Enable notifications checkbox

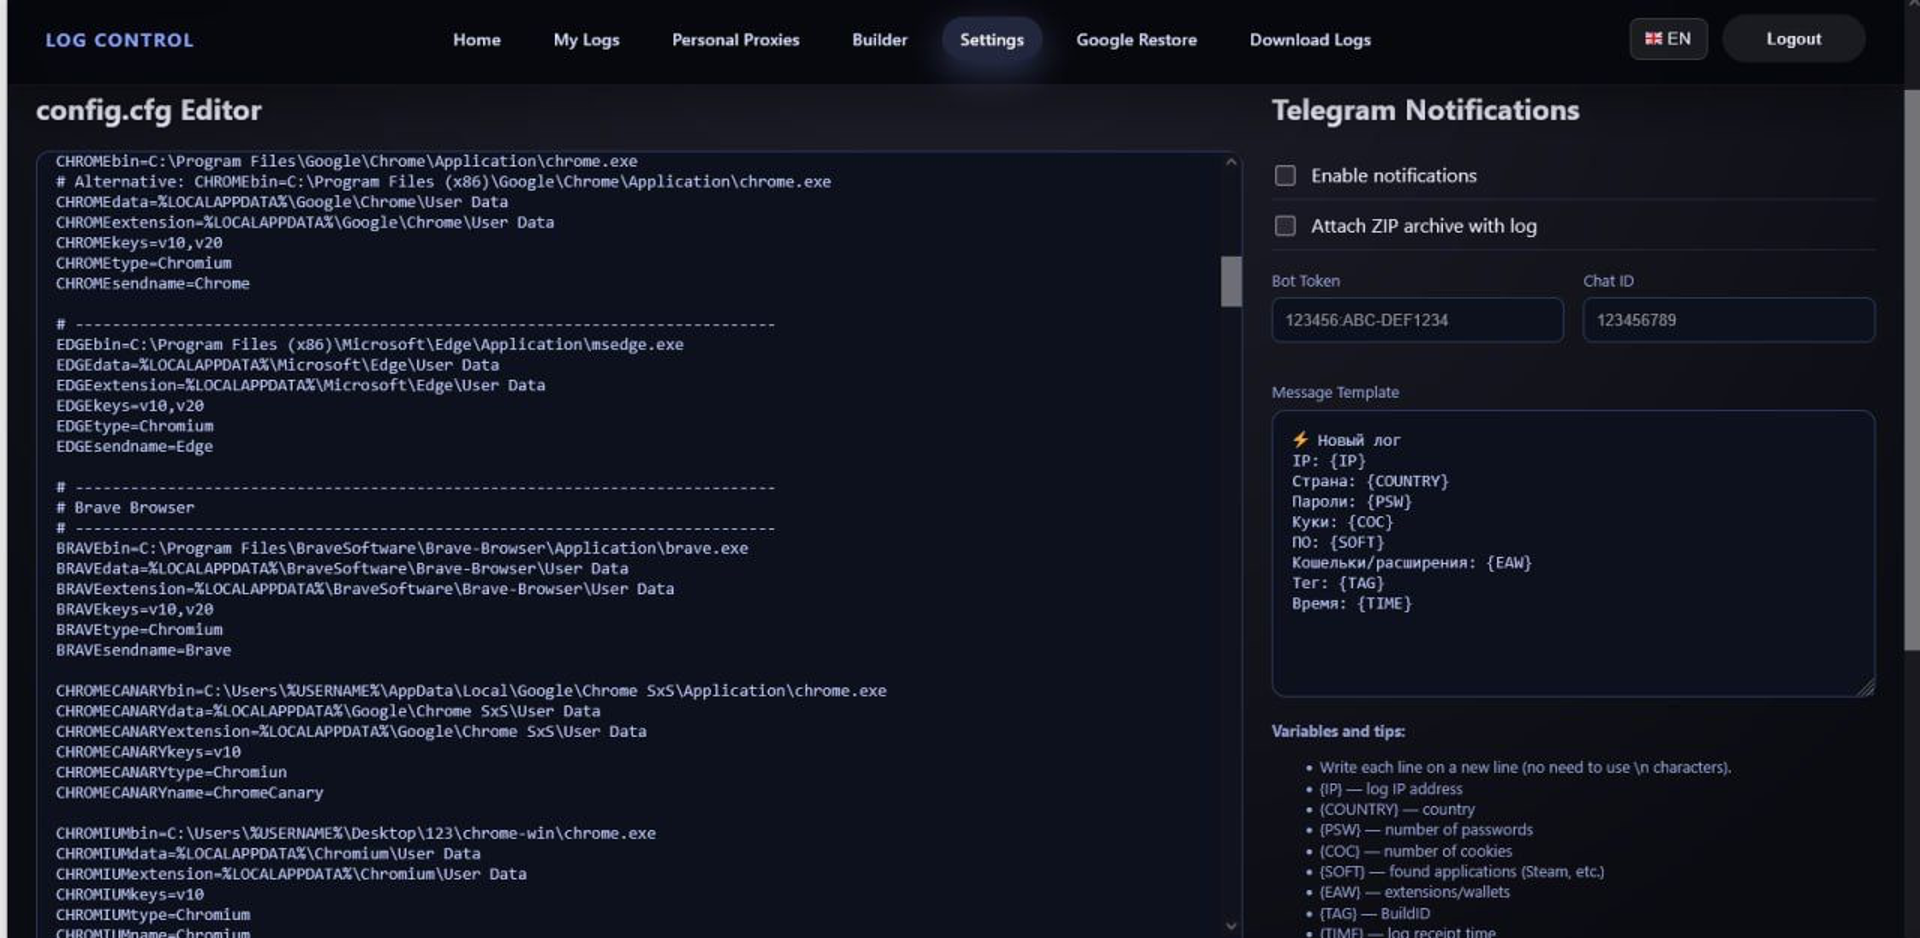tap(1285, 176)
